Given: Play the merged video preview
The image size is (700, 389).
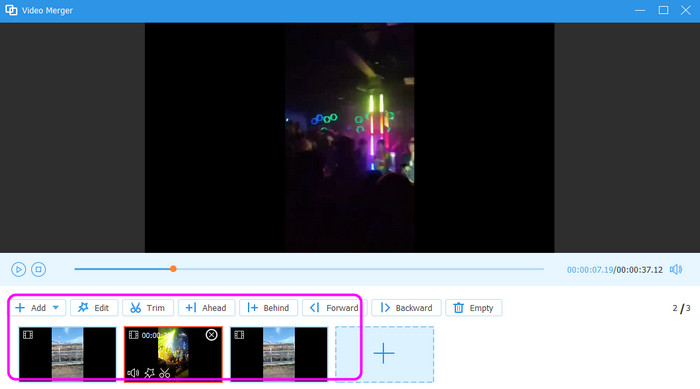Looking at the screenshot, I should (18, 269).
